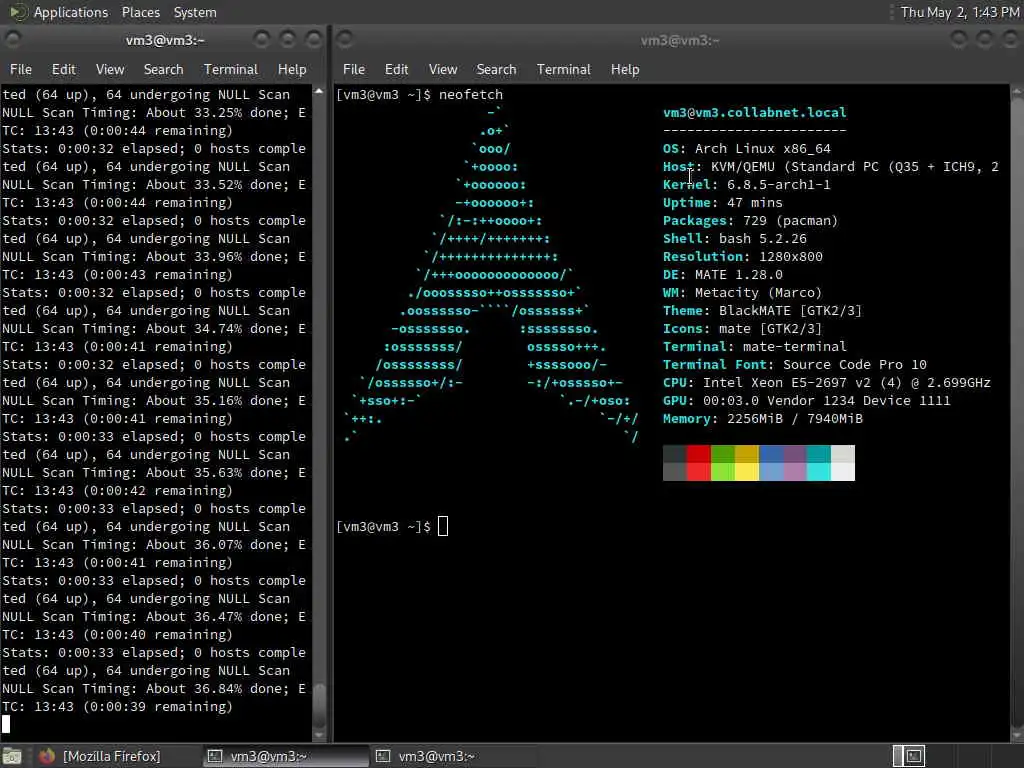Click the cyan color block in neofetch palette
The width and height of the screenshot is (1024, 768).
point(818,462)
